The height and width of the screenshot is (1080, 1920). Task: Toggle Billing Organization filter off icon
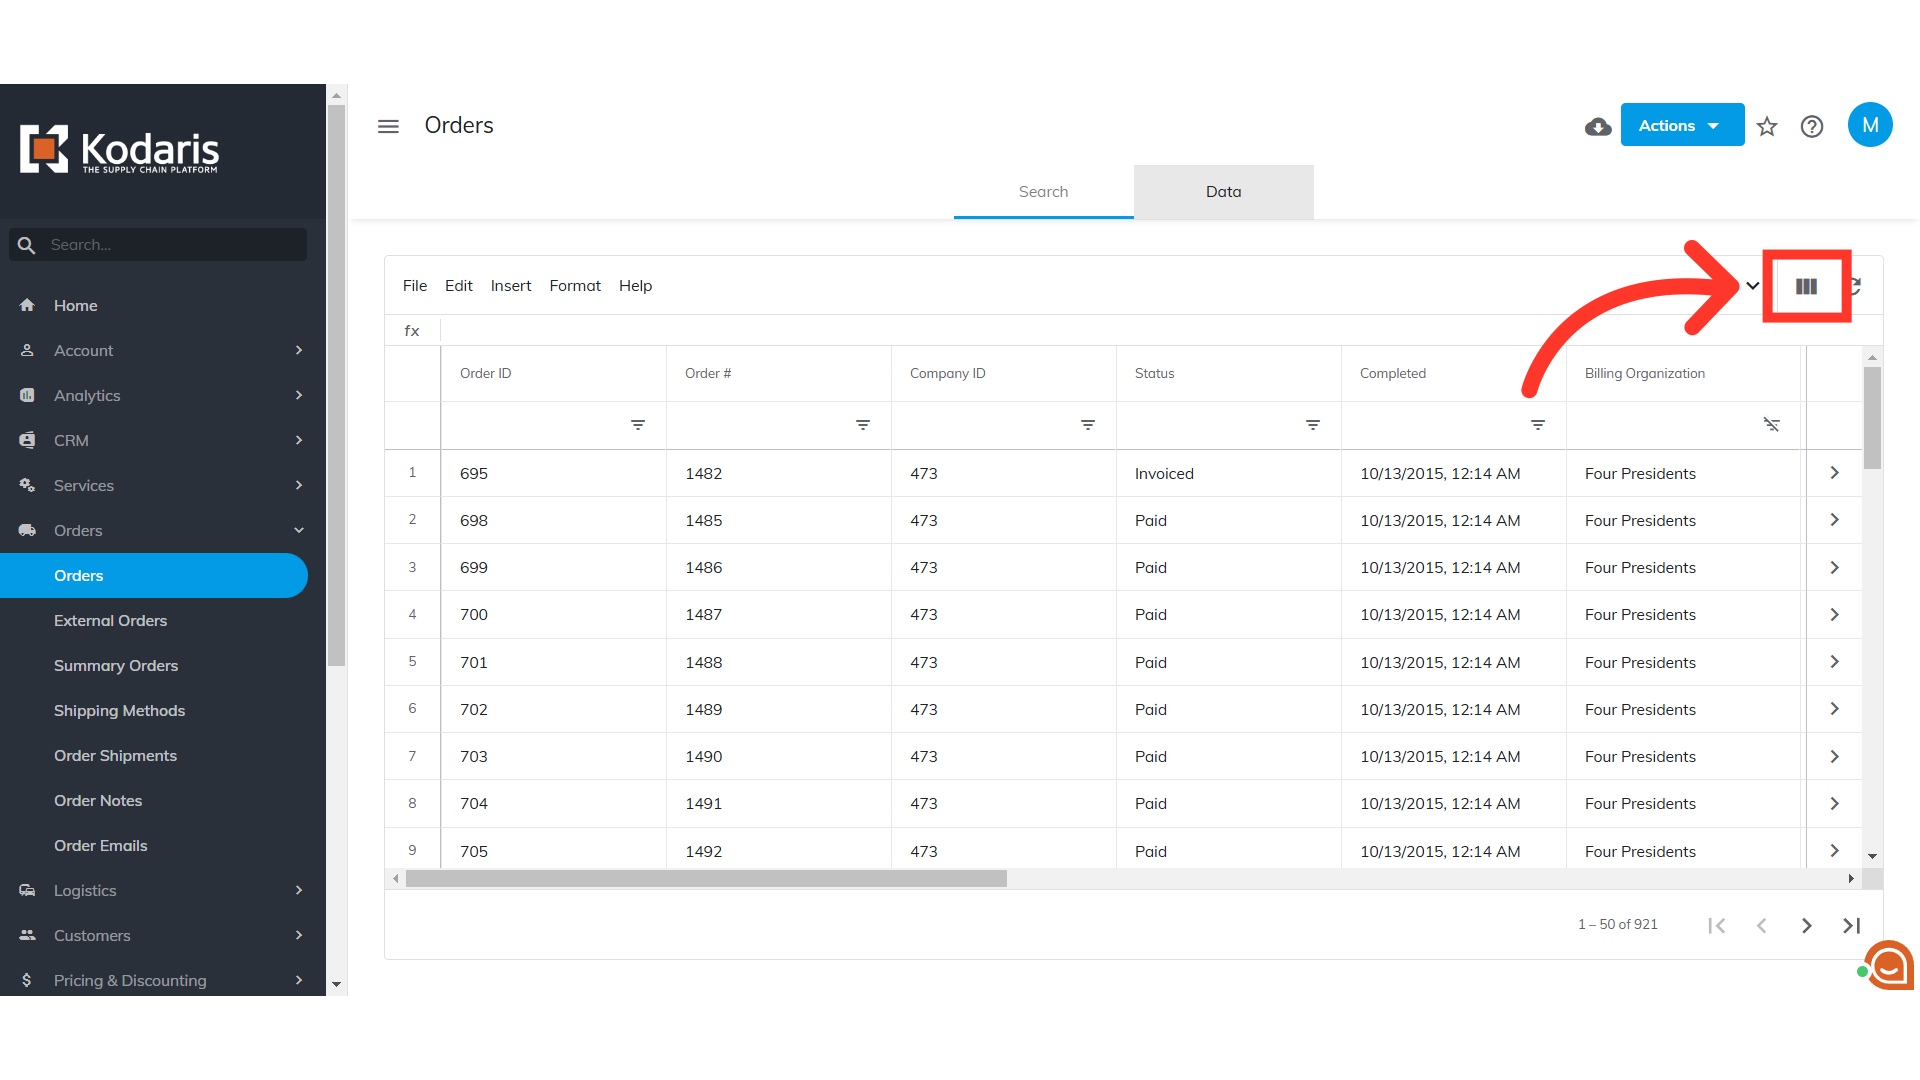[1771, 425]
